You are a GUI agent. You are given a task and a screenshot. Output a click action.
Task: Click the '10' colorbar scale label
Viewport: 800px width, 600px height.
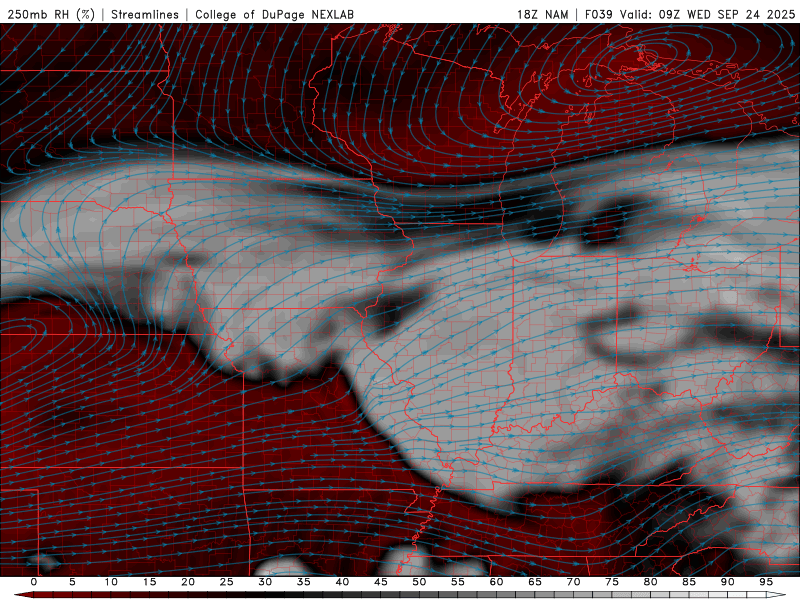(x=111, y=582)
